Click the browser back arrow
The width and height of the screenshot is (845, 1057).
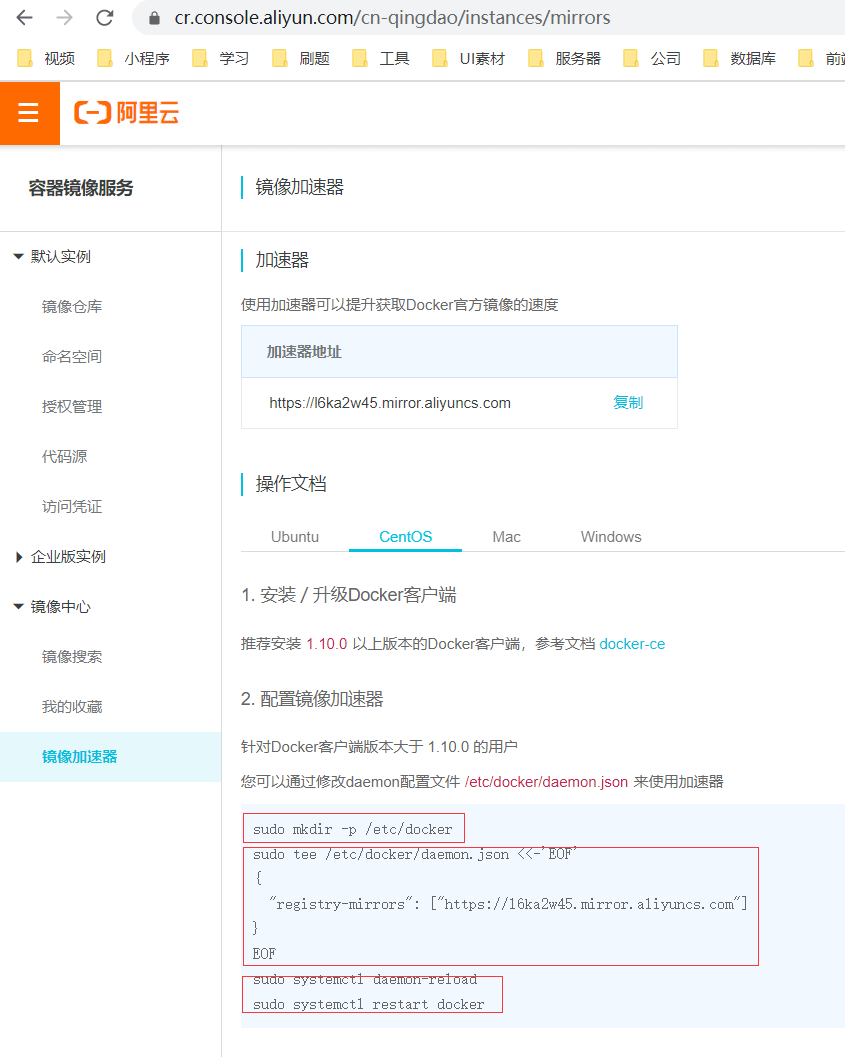pyautogui.click(x=25, y=18)
